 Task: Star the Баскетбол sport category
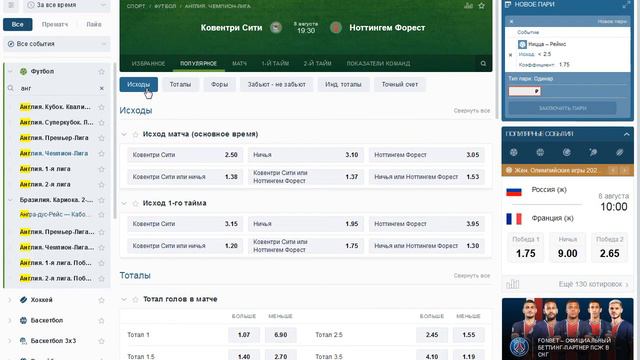point(101,320)
